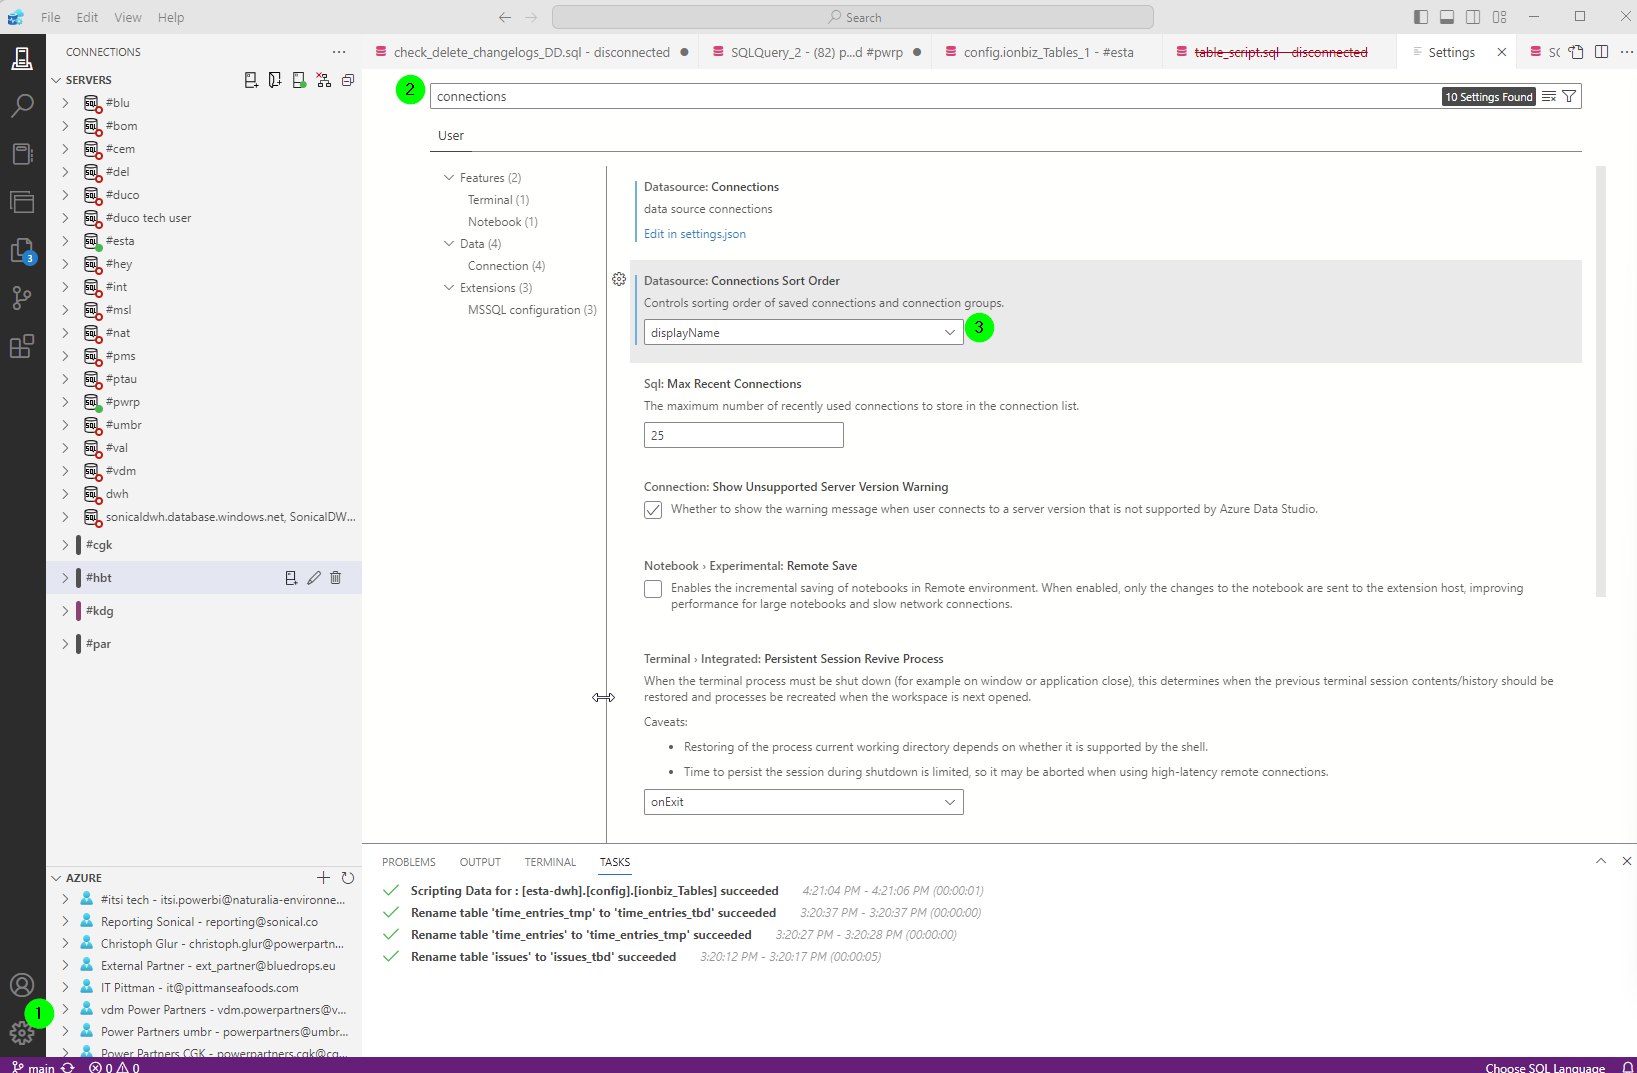Open the Search view in the activity bar
Image resolution: width=1637 pixels, height=1073 pixels.
(22, 105)
